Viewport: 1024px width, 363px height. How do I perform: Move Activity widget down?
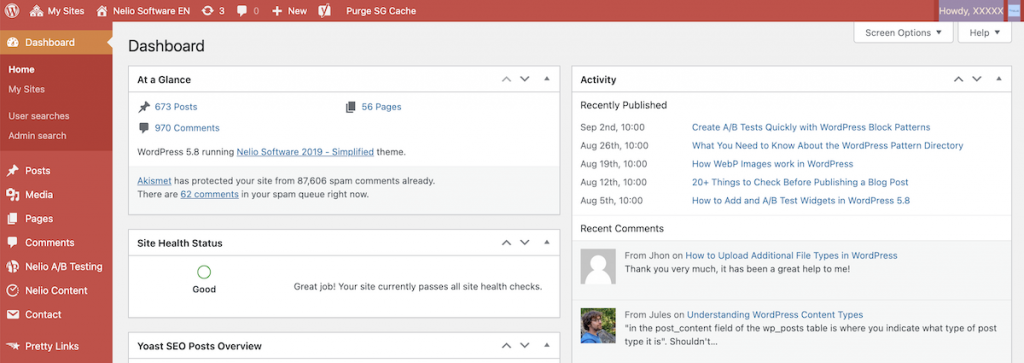pos(976,79)
